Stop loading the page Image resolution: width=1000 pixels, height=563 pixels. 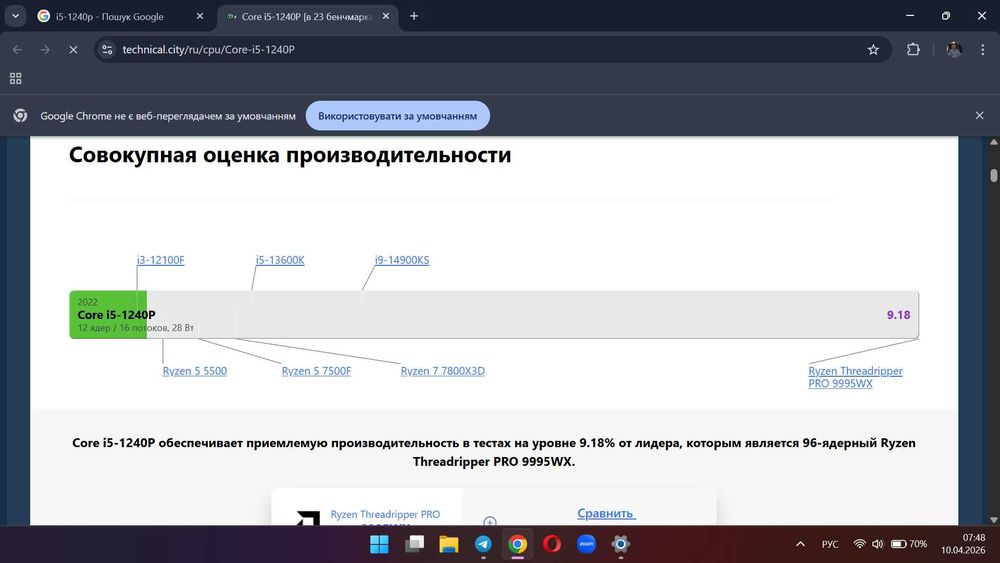(x=73, y=49)
